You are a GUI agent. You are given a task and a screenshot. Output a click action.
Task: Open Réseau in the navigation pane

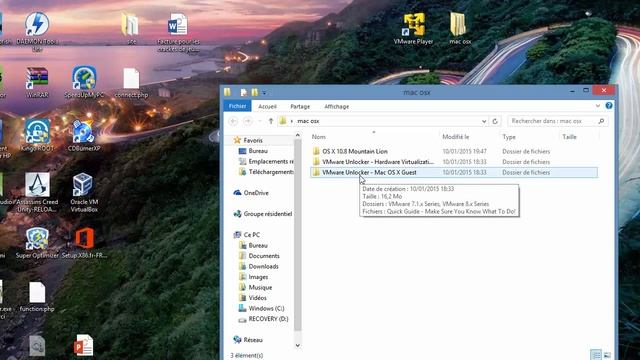point(253,340)
